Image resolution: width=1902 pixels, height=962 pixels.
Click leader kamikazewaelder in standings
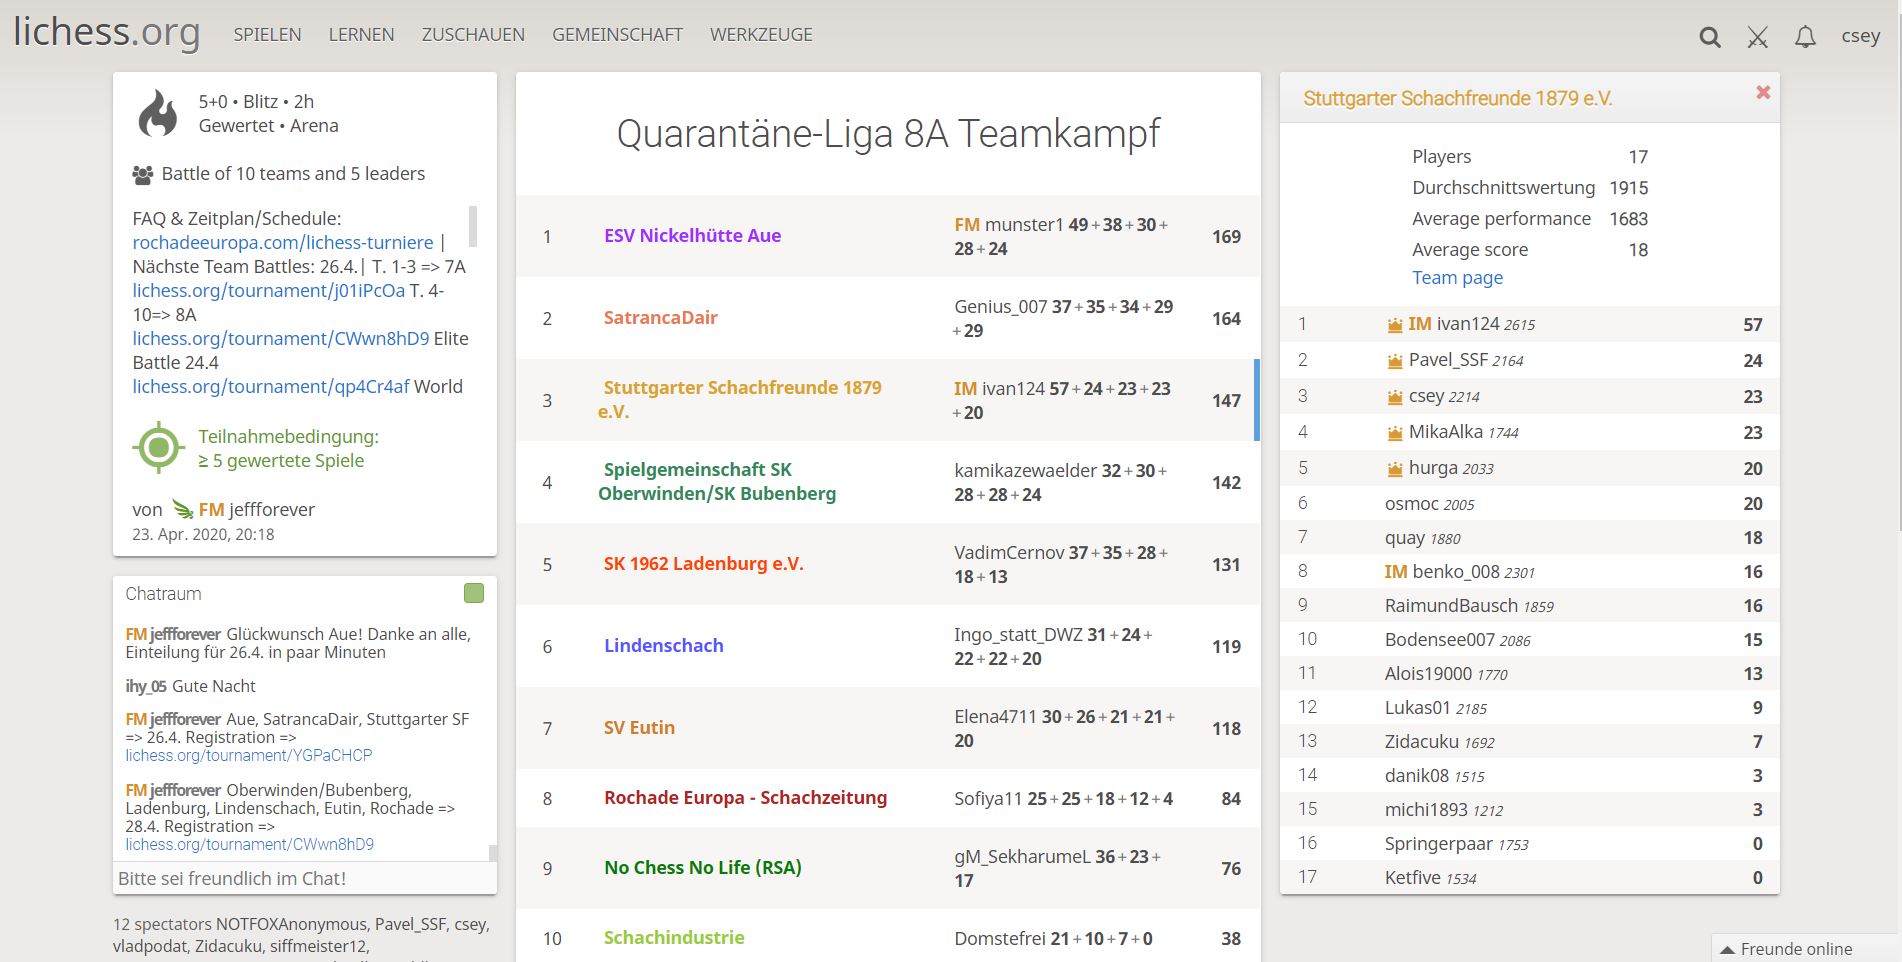[1025, 471]
